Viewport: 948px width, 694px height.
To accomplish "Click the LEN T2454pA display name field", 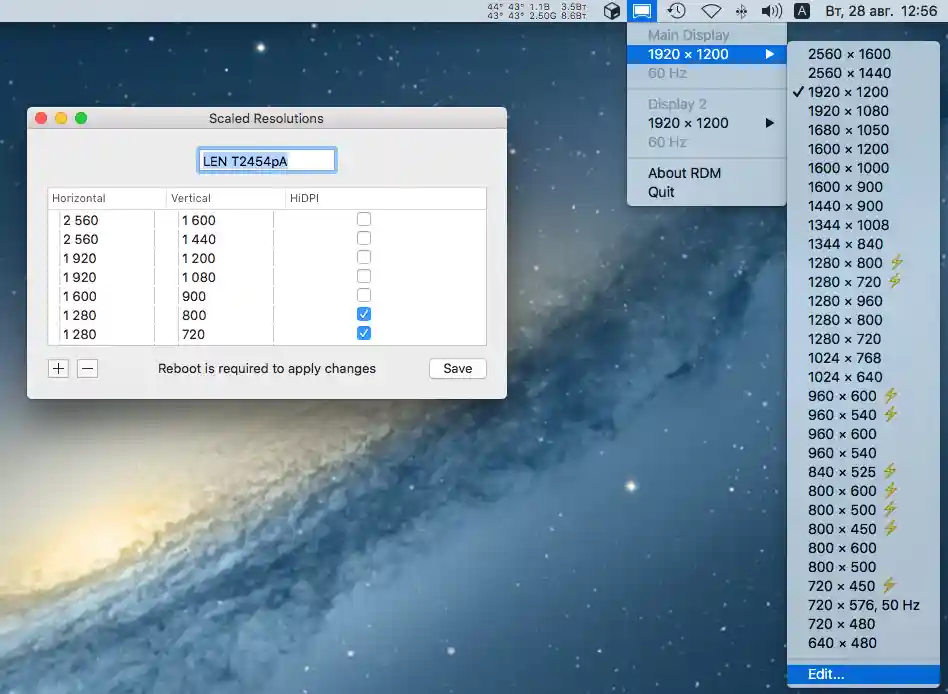I will coord(266,159).
